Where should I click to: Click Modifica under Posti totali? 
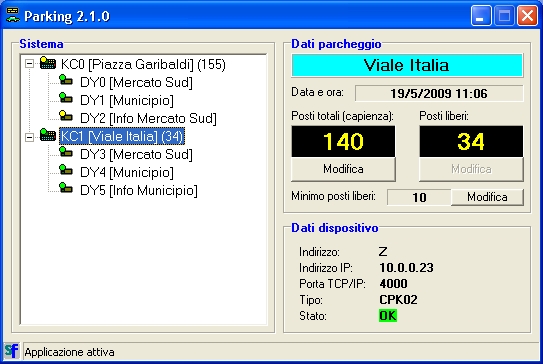click(x=343, y=169)
